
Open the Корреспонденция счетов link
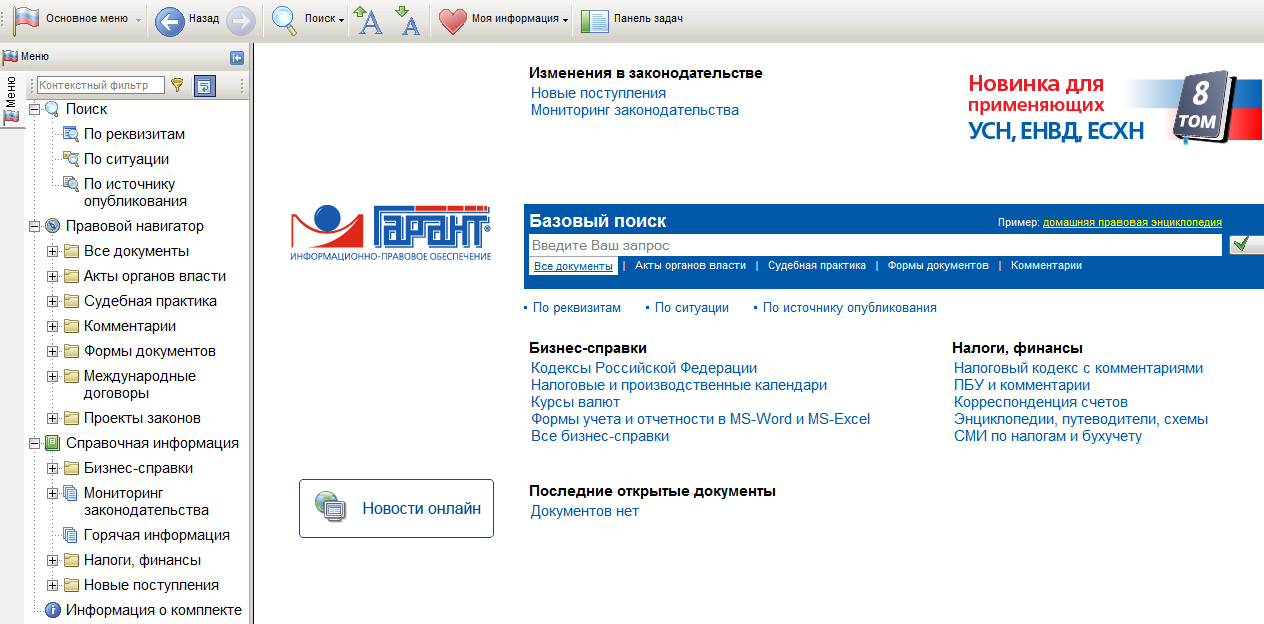(x=1041, y=402)
